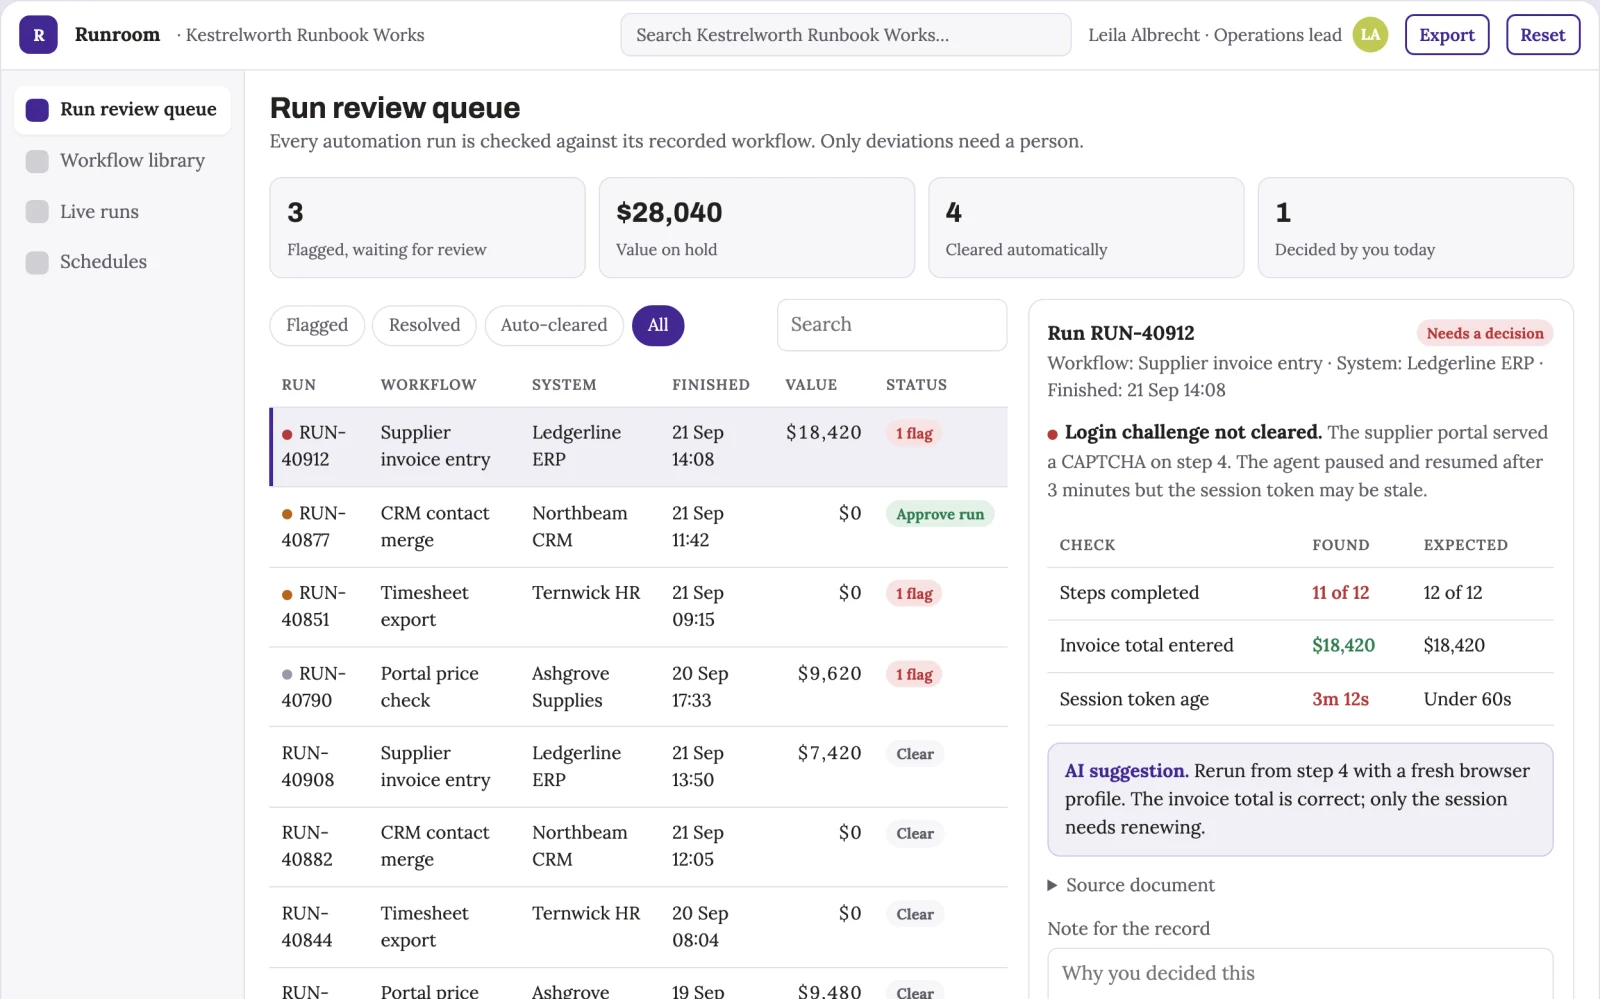Select run RUN-40790 in the table

(x=638, y=687)
